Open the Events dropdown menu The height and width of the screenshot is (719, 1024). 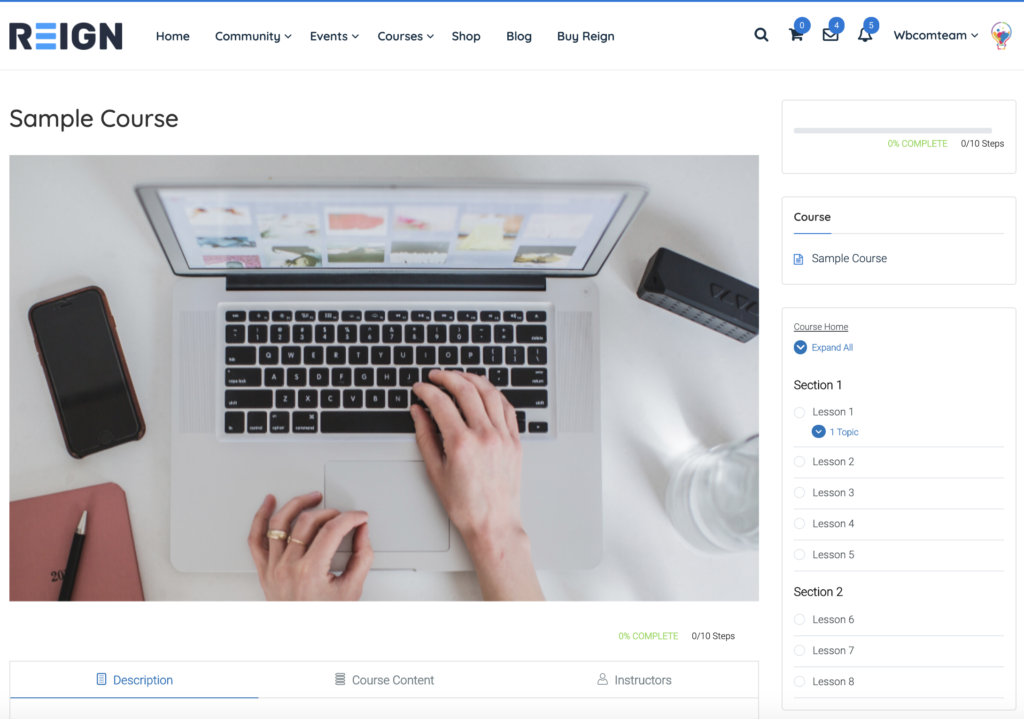(x=334, y=37)
